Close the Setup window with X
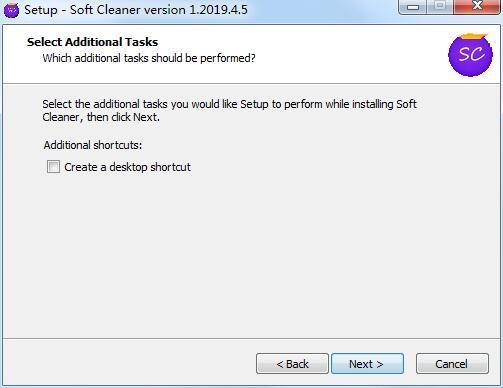The image size is (503, 388). [477, 7]
